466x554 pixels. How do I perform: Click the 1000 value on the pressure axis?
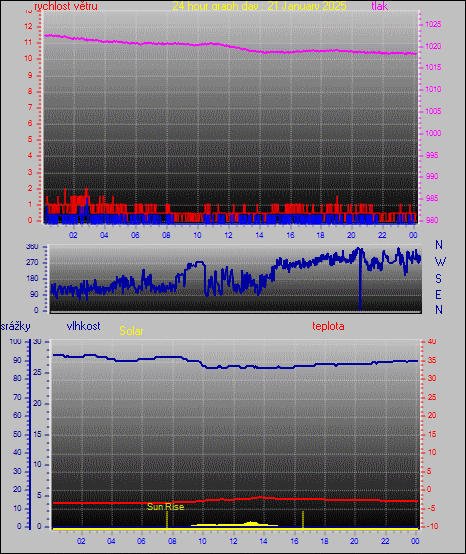[433, 133]
